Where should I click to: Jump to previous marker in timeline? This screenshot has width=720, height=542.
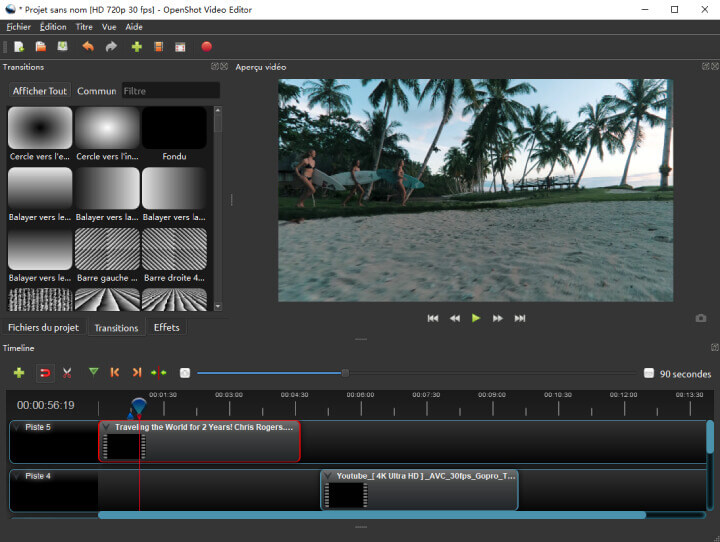tap(115, 373)
